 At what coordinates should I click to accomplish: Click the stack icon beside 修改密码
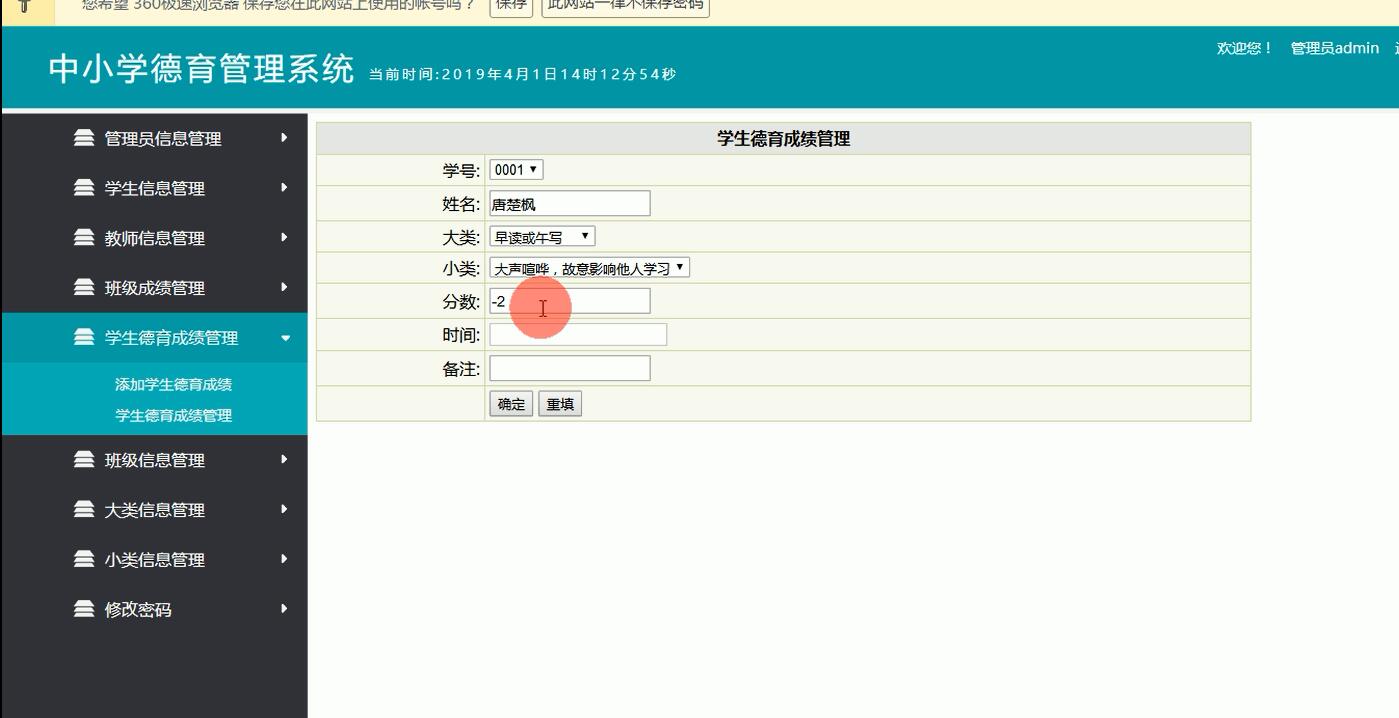[84, 609]
